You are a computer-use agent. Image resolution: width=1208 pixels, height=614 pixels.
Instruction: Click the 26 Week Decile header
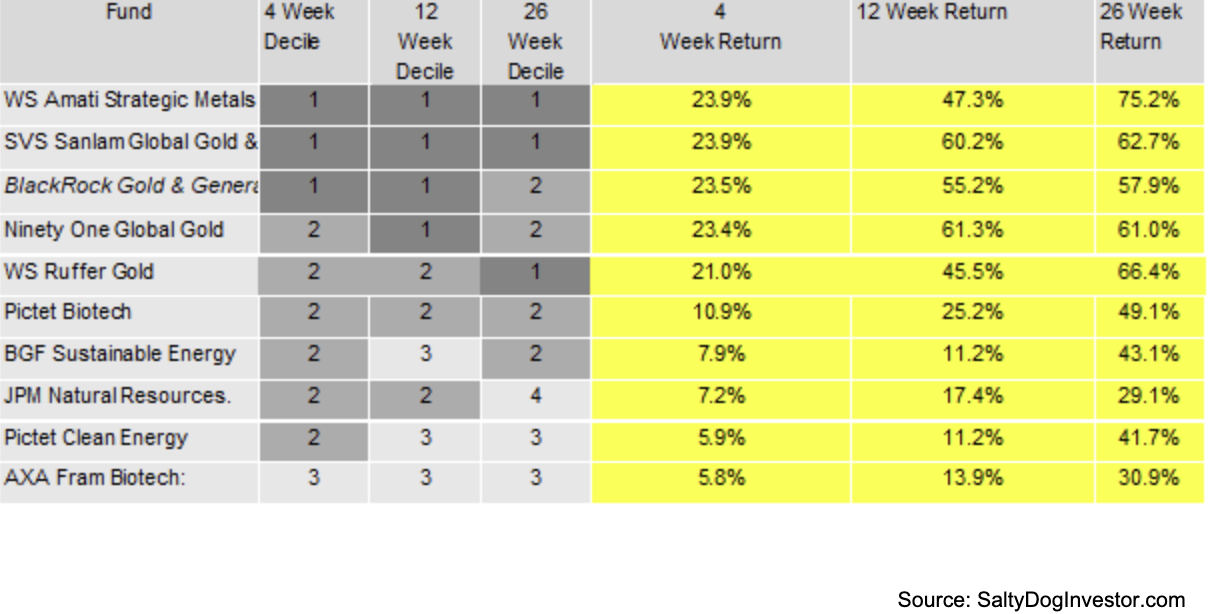pyautogui.click(x=535, y=41)
